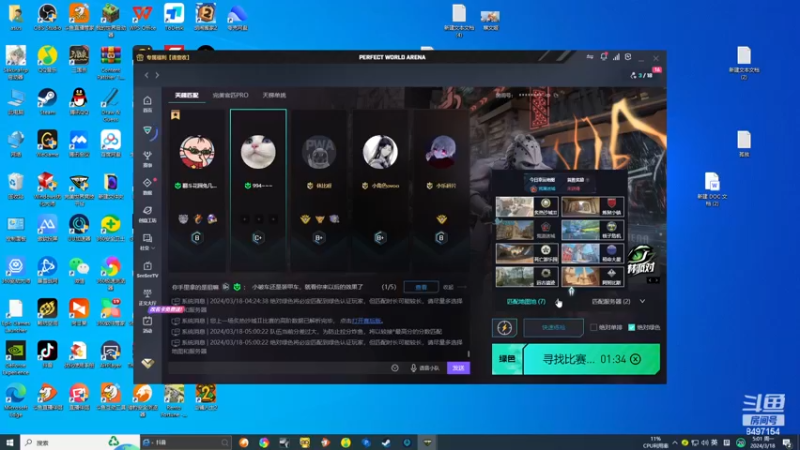Toggle the team voice microphone icon
The image size is (800, 450).
pyautogui.click(x=413, y=368)
